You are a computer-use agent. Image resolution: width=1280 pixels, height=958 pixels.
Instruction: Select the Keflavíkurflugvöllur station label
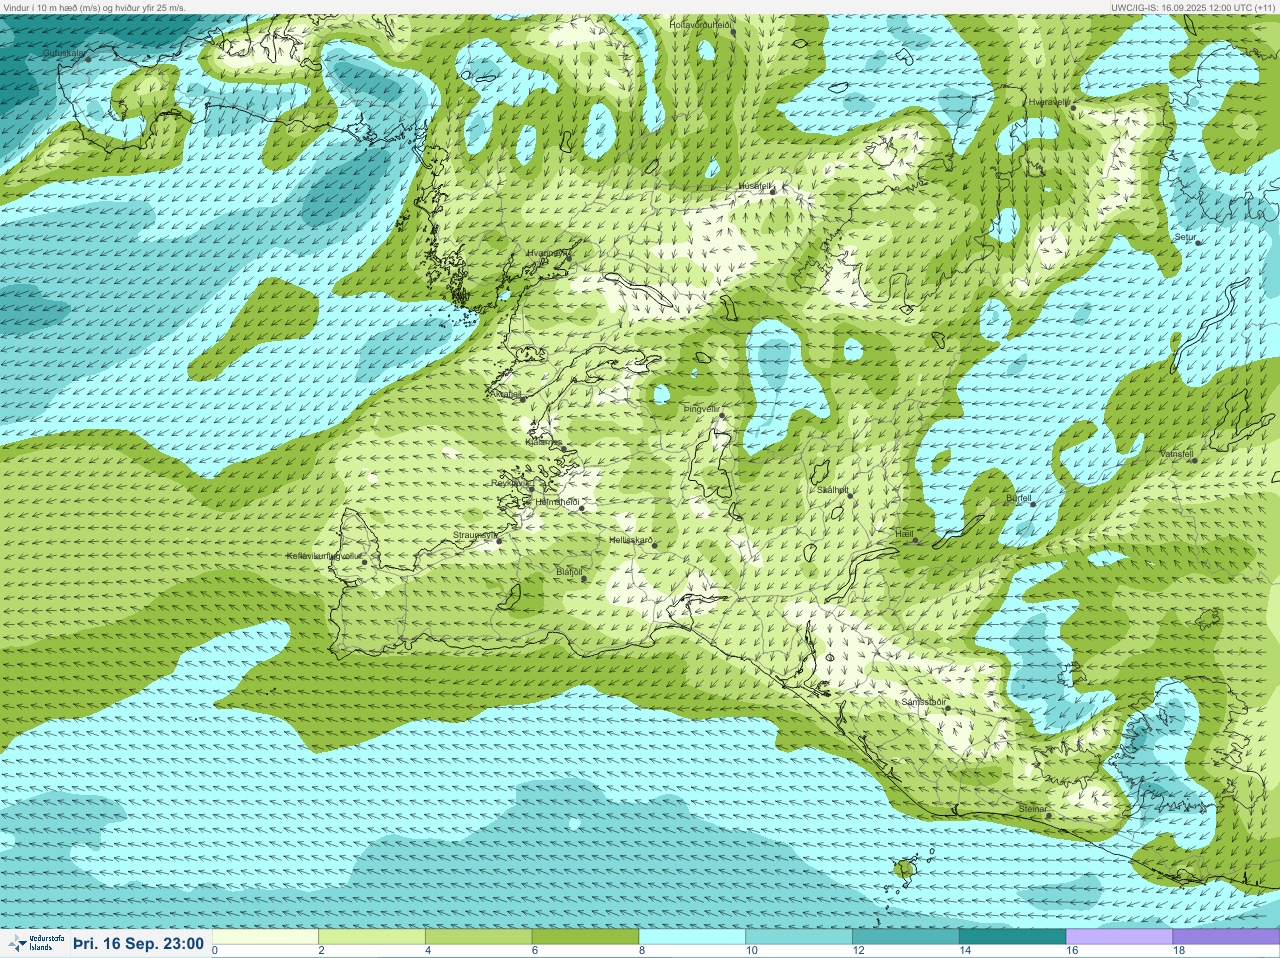(324, 555)
